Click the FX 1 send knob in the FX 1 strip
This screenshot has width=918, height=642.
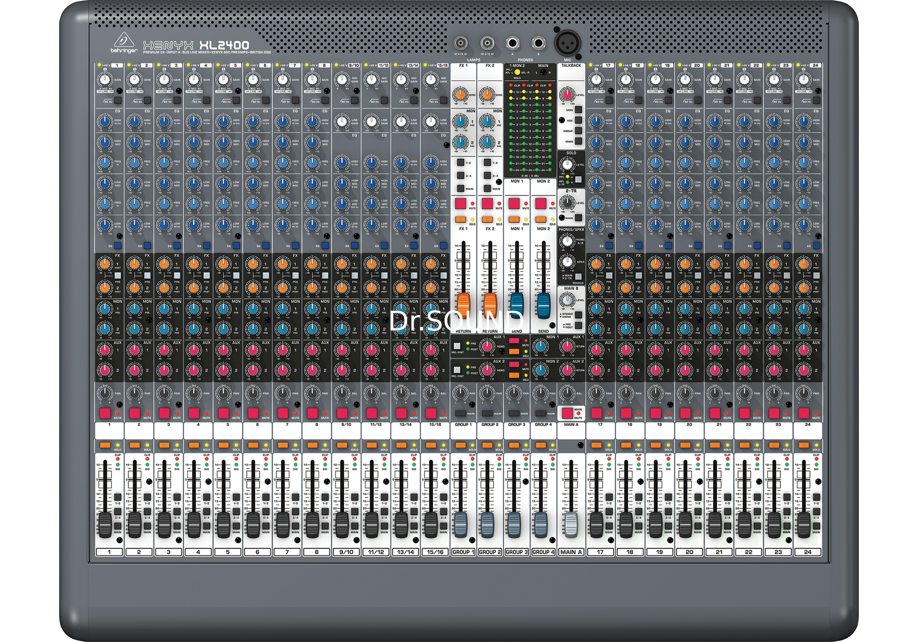461,94
